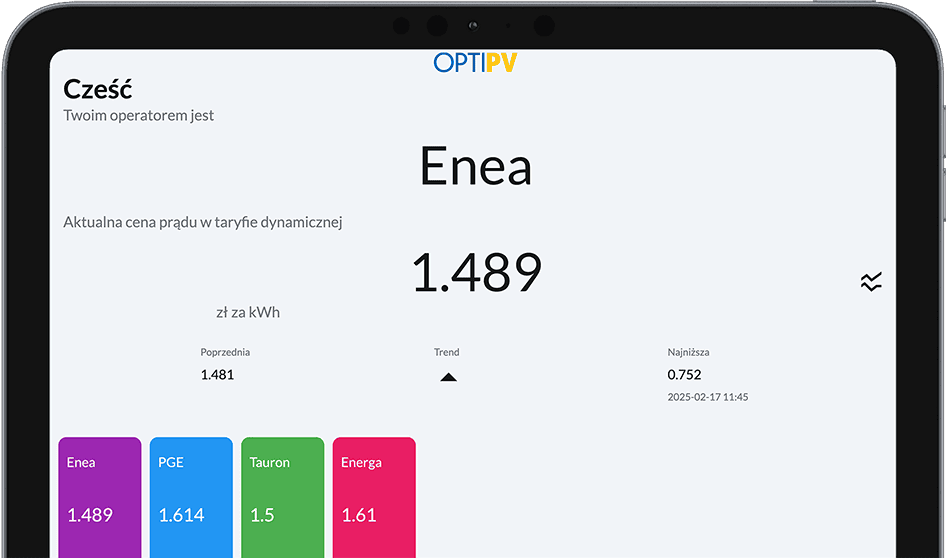Open the price chart wave icon
Image resolution: width=946 pixels, height=558 pixels.
click(871, 282)
